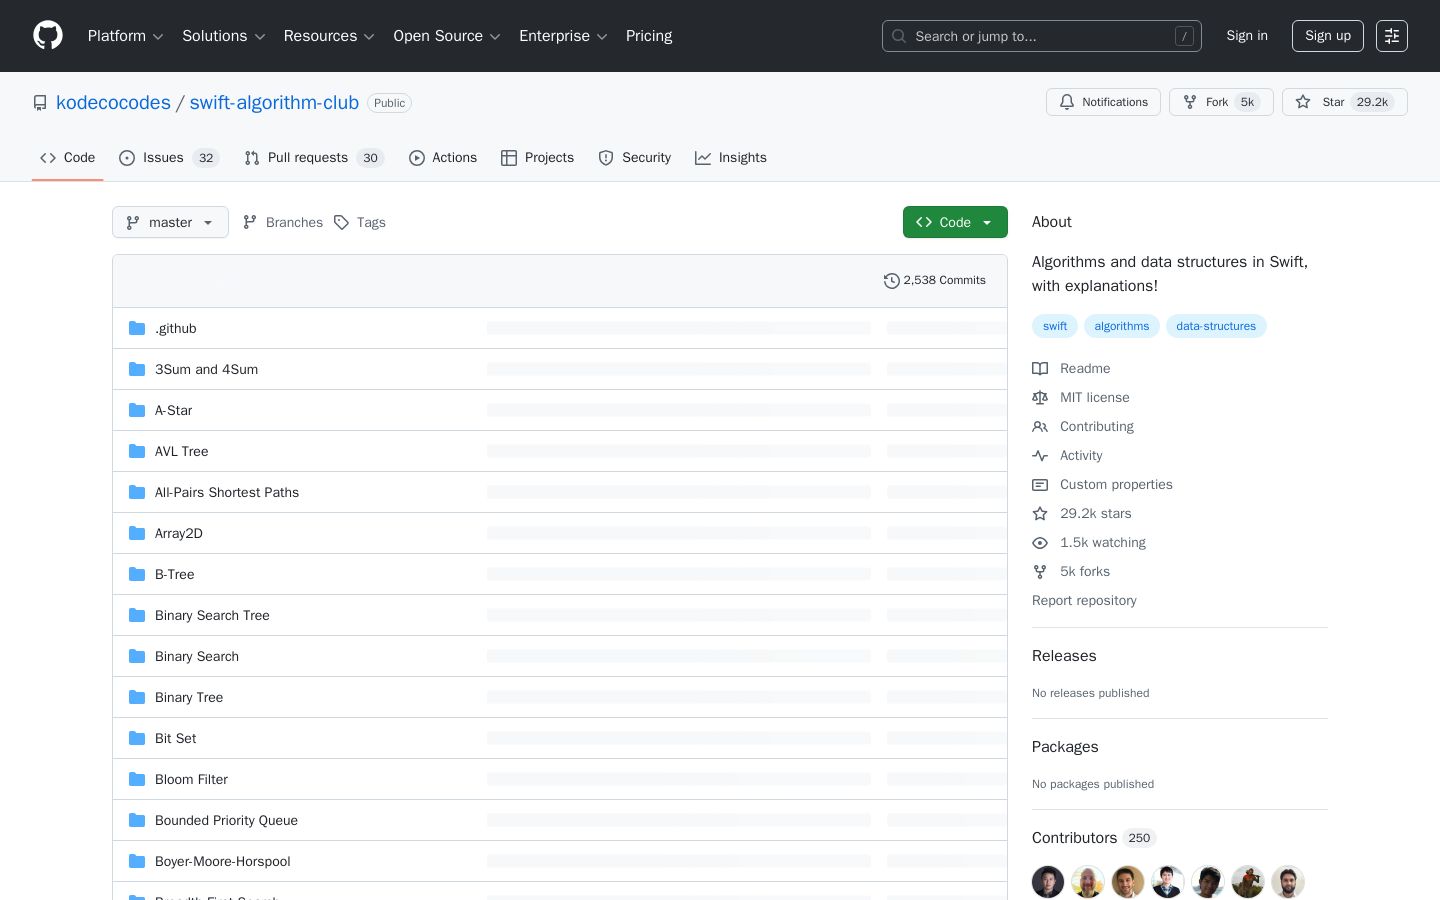Switch to the Projects tab
1440x900 pixels.
coord(538,158)
